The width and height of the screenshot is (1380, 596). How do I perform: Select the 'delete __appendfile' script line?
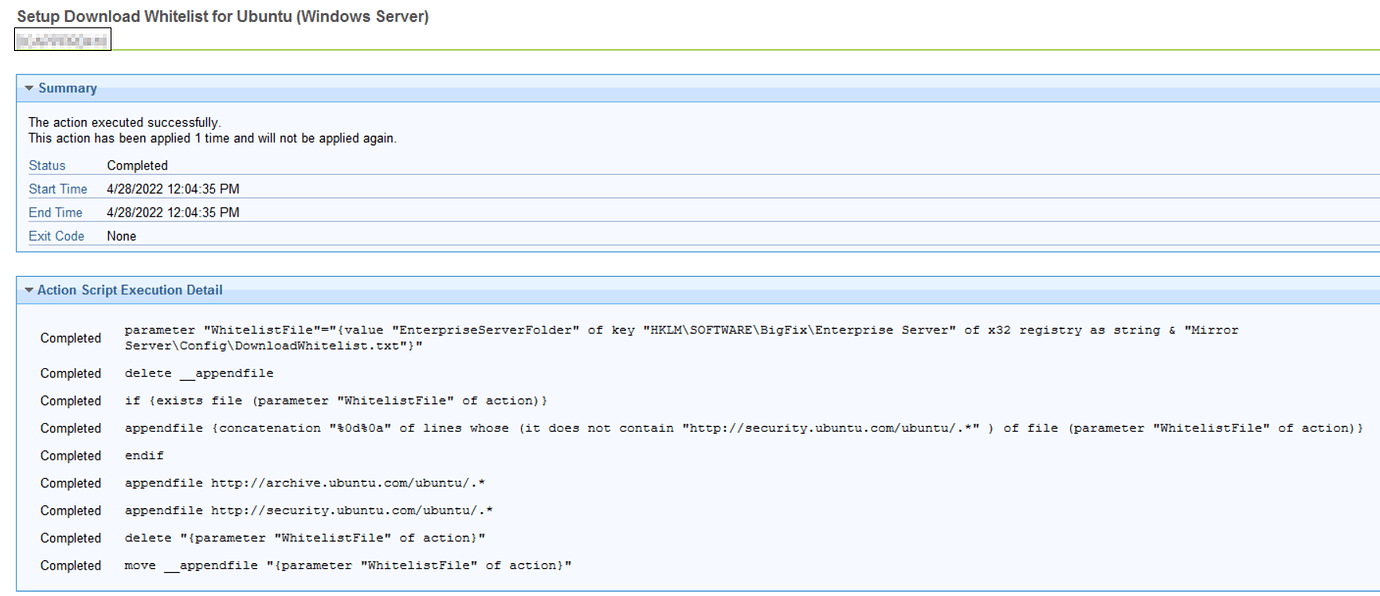pyautogui.click(x=199, y=374)
